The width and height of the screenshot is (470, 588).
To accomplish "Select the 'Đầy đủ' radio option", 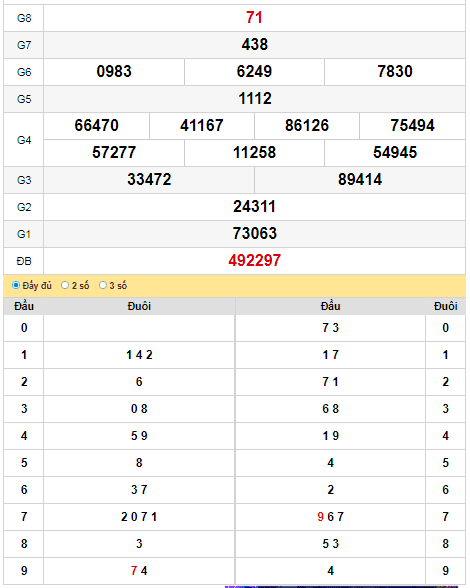I will pos(16,285).
